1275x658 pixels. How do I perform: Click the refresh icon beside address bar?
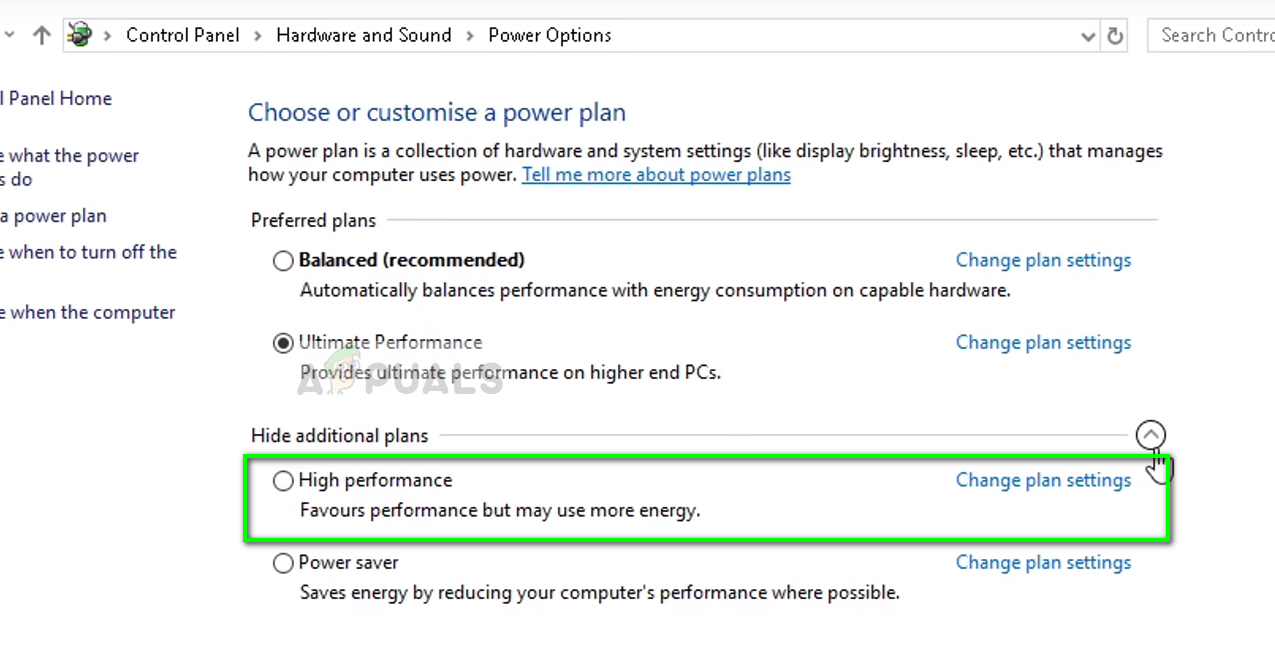tap(1115, 36)
